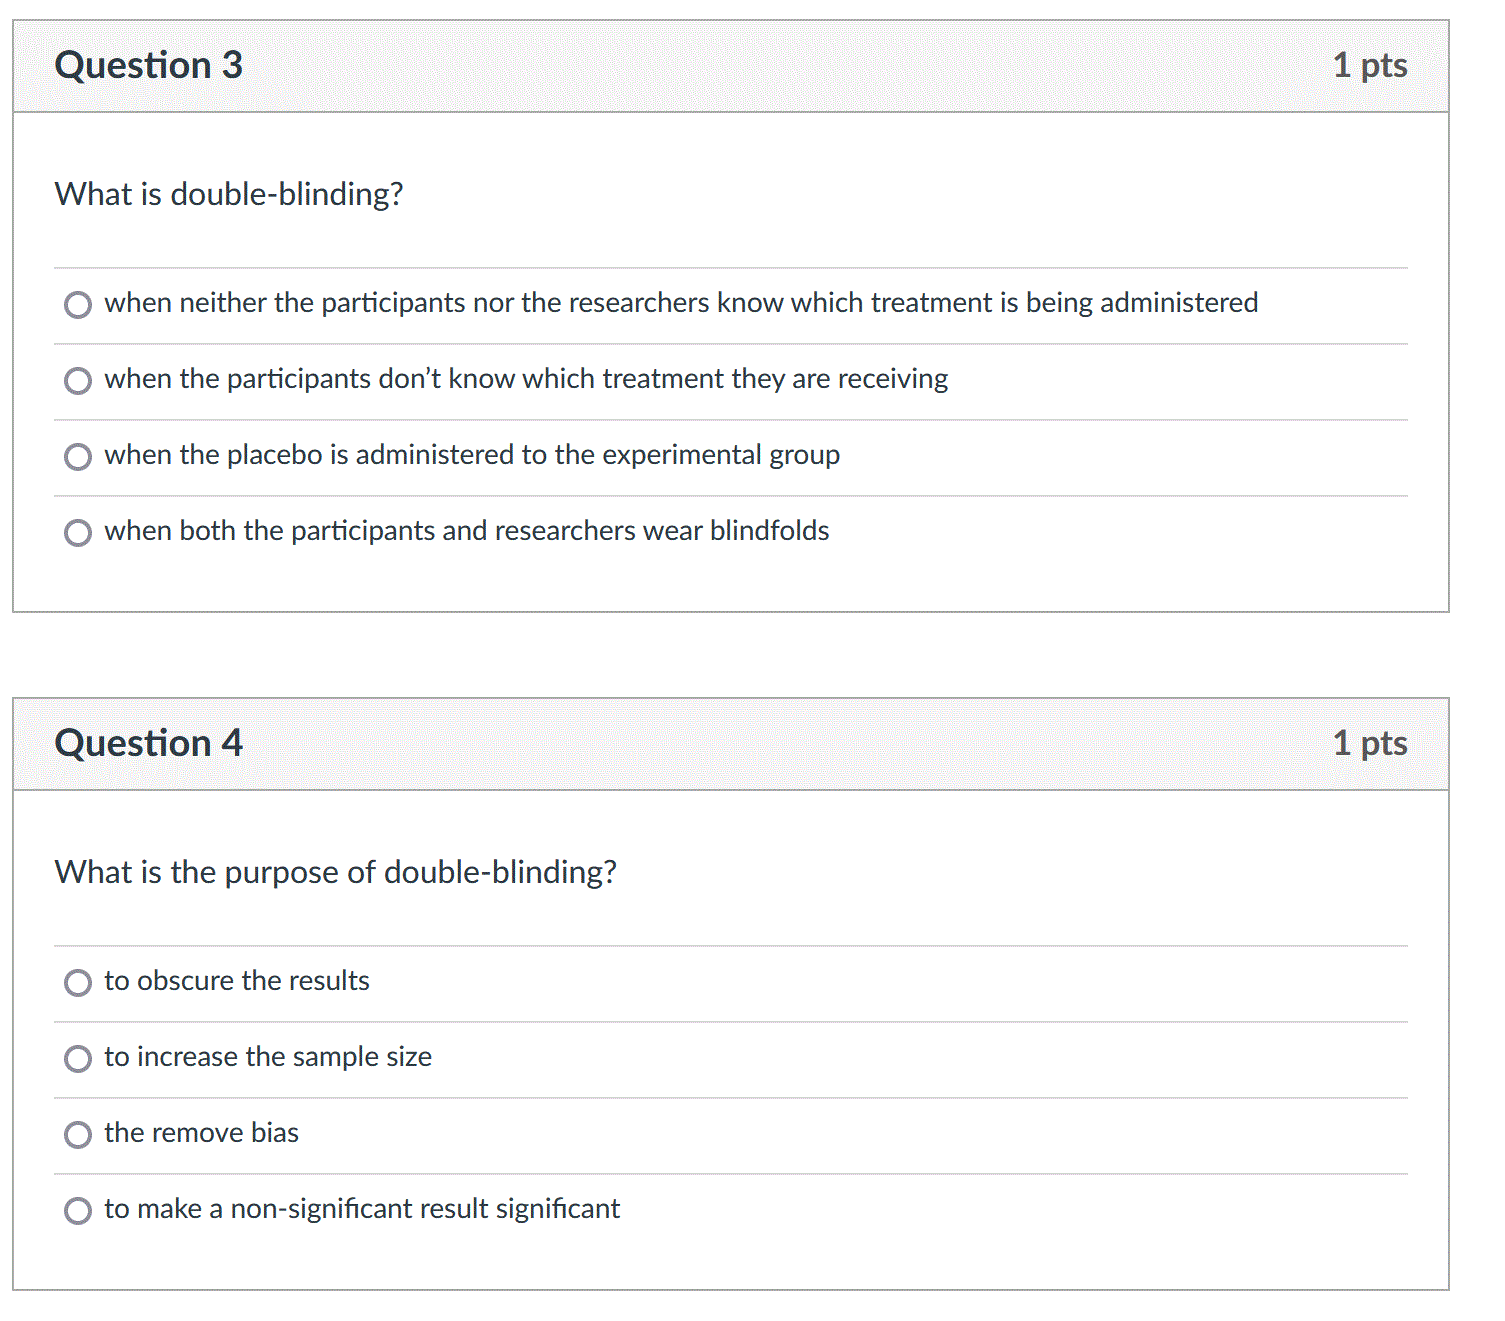Click the Question 3 header title

pos(149,65)
